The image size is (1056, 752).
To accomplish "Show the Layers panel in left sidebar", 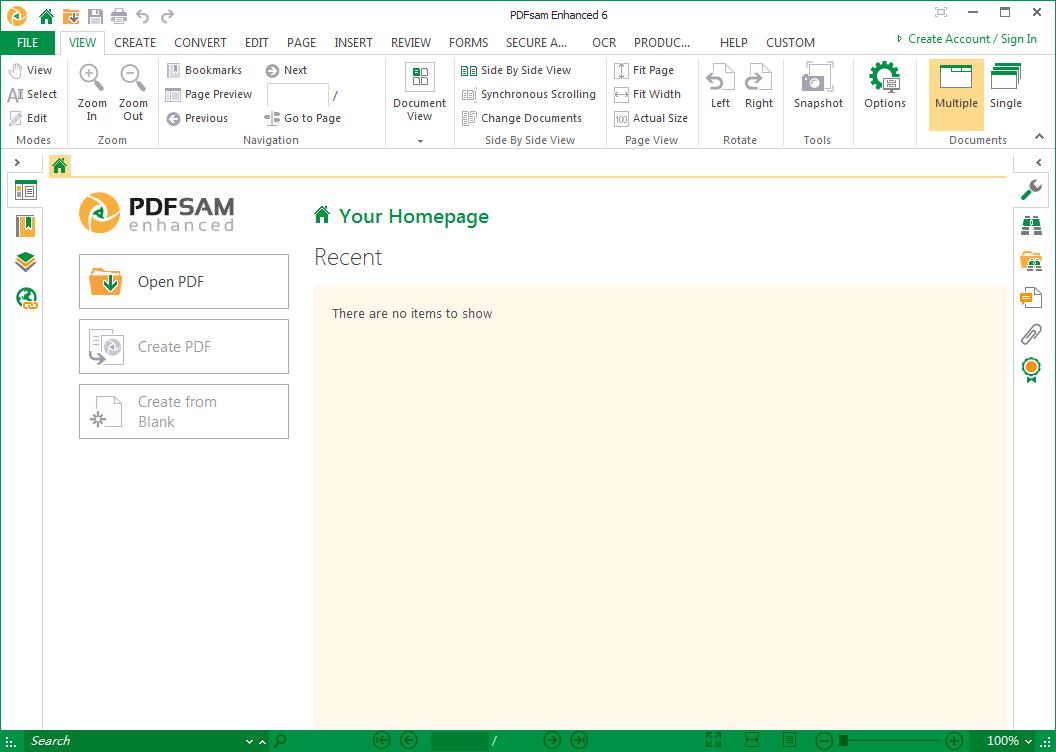I will pos(26,262).
